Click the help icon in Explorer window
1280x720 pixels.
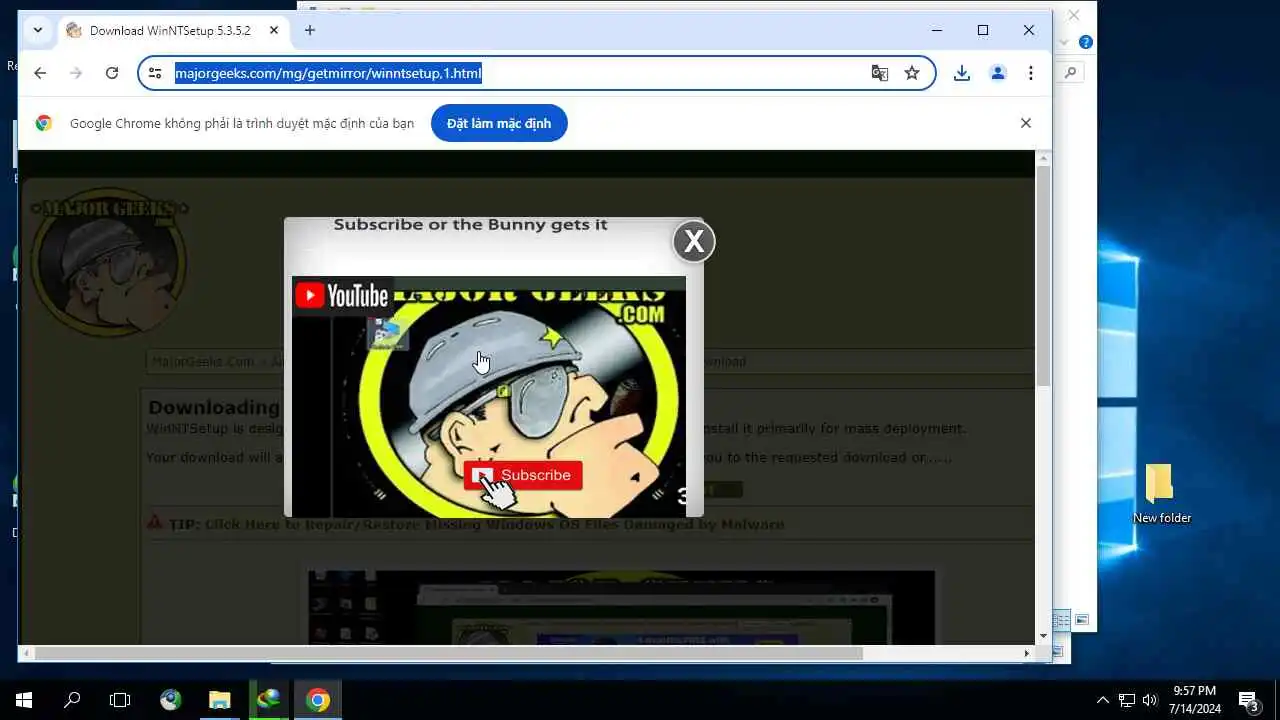pos(1086,42)
